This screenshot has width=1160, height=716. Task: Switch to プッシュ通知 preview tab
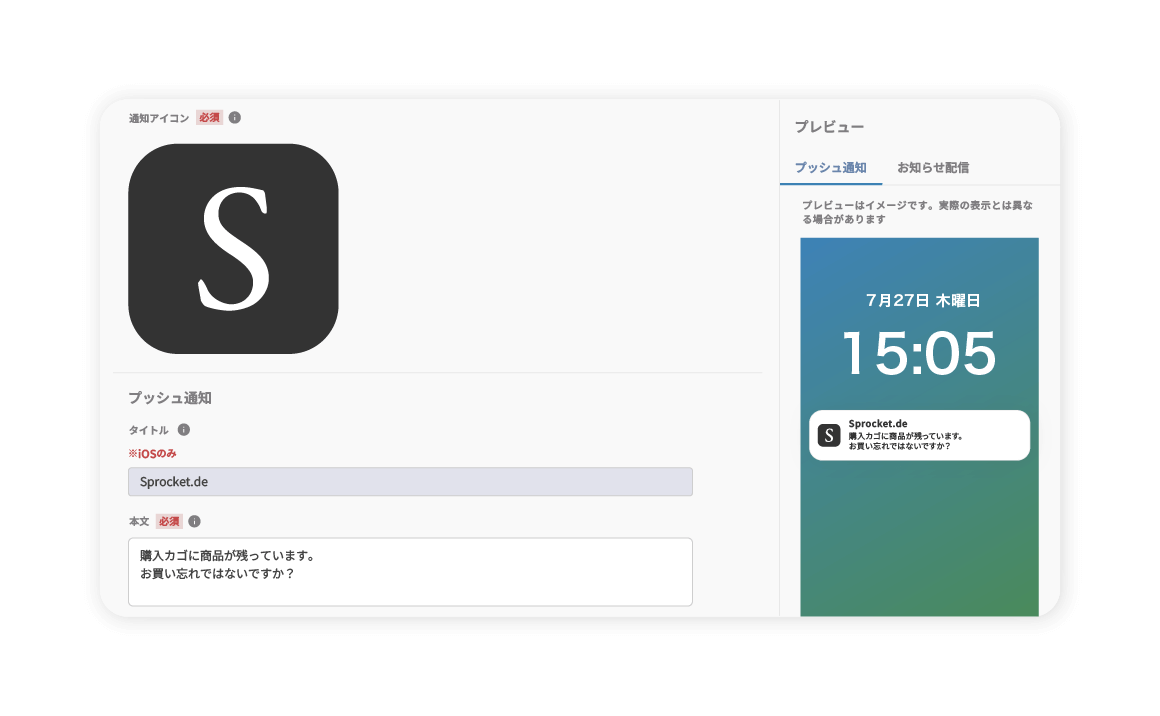point(831,168)
